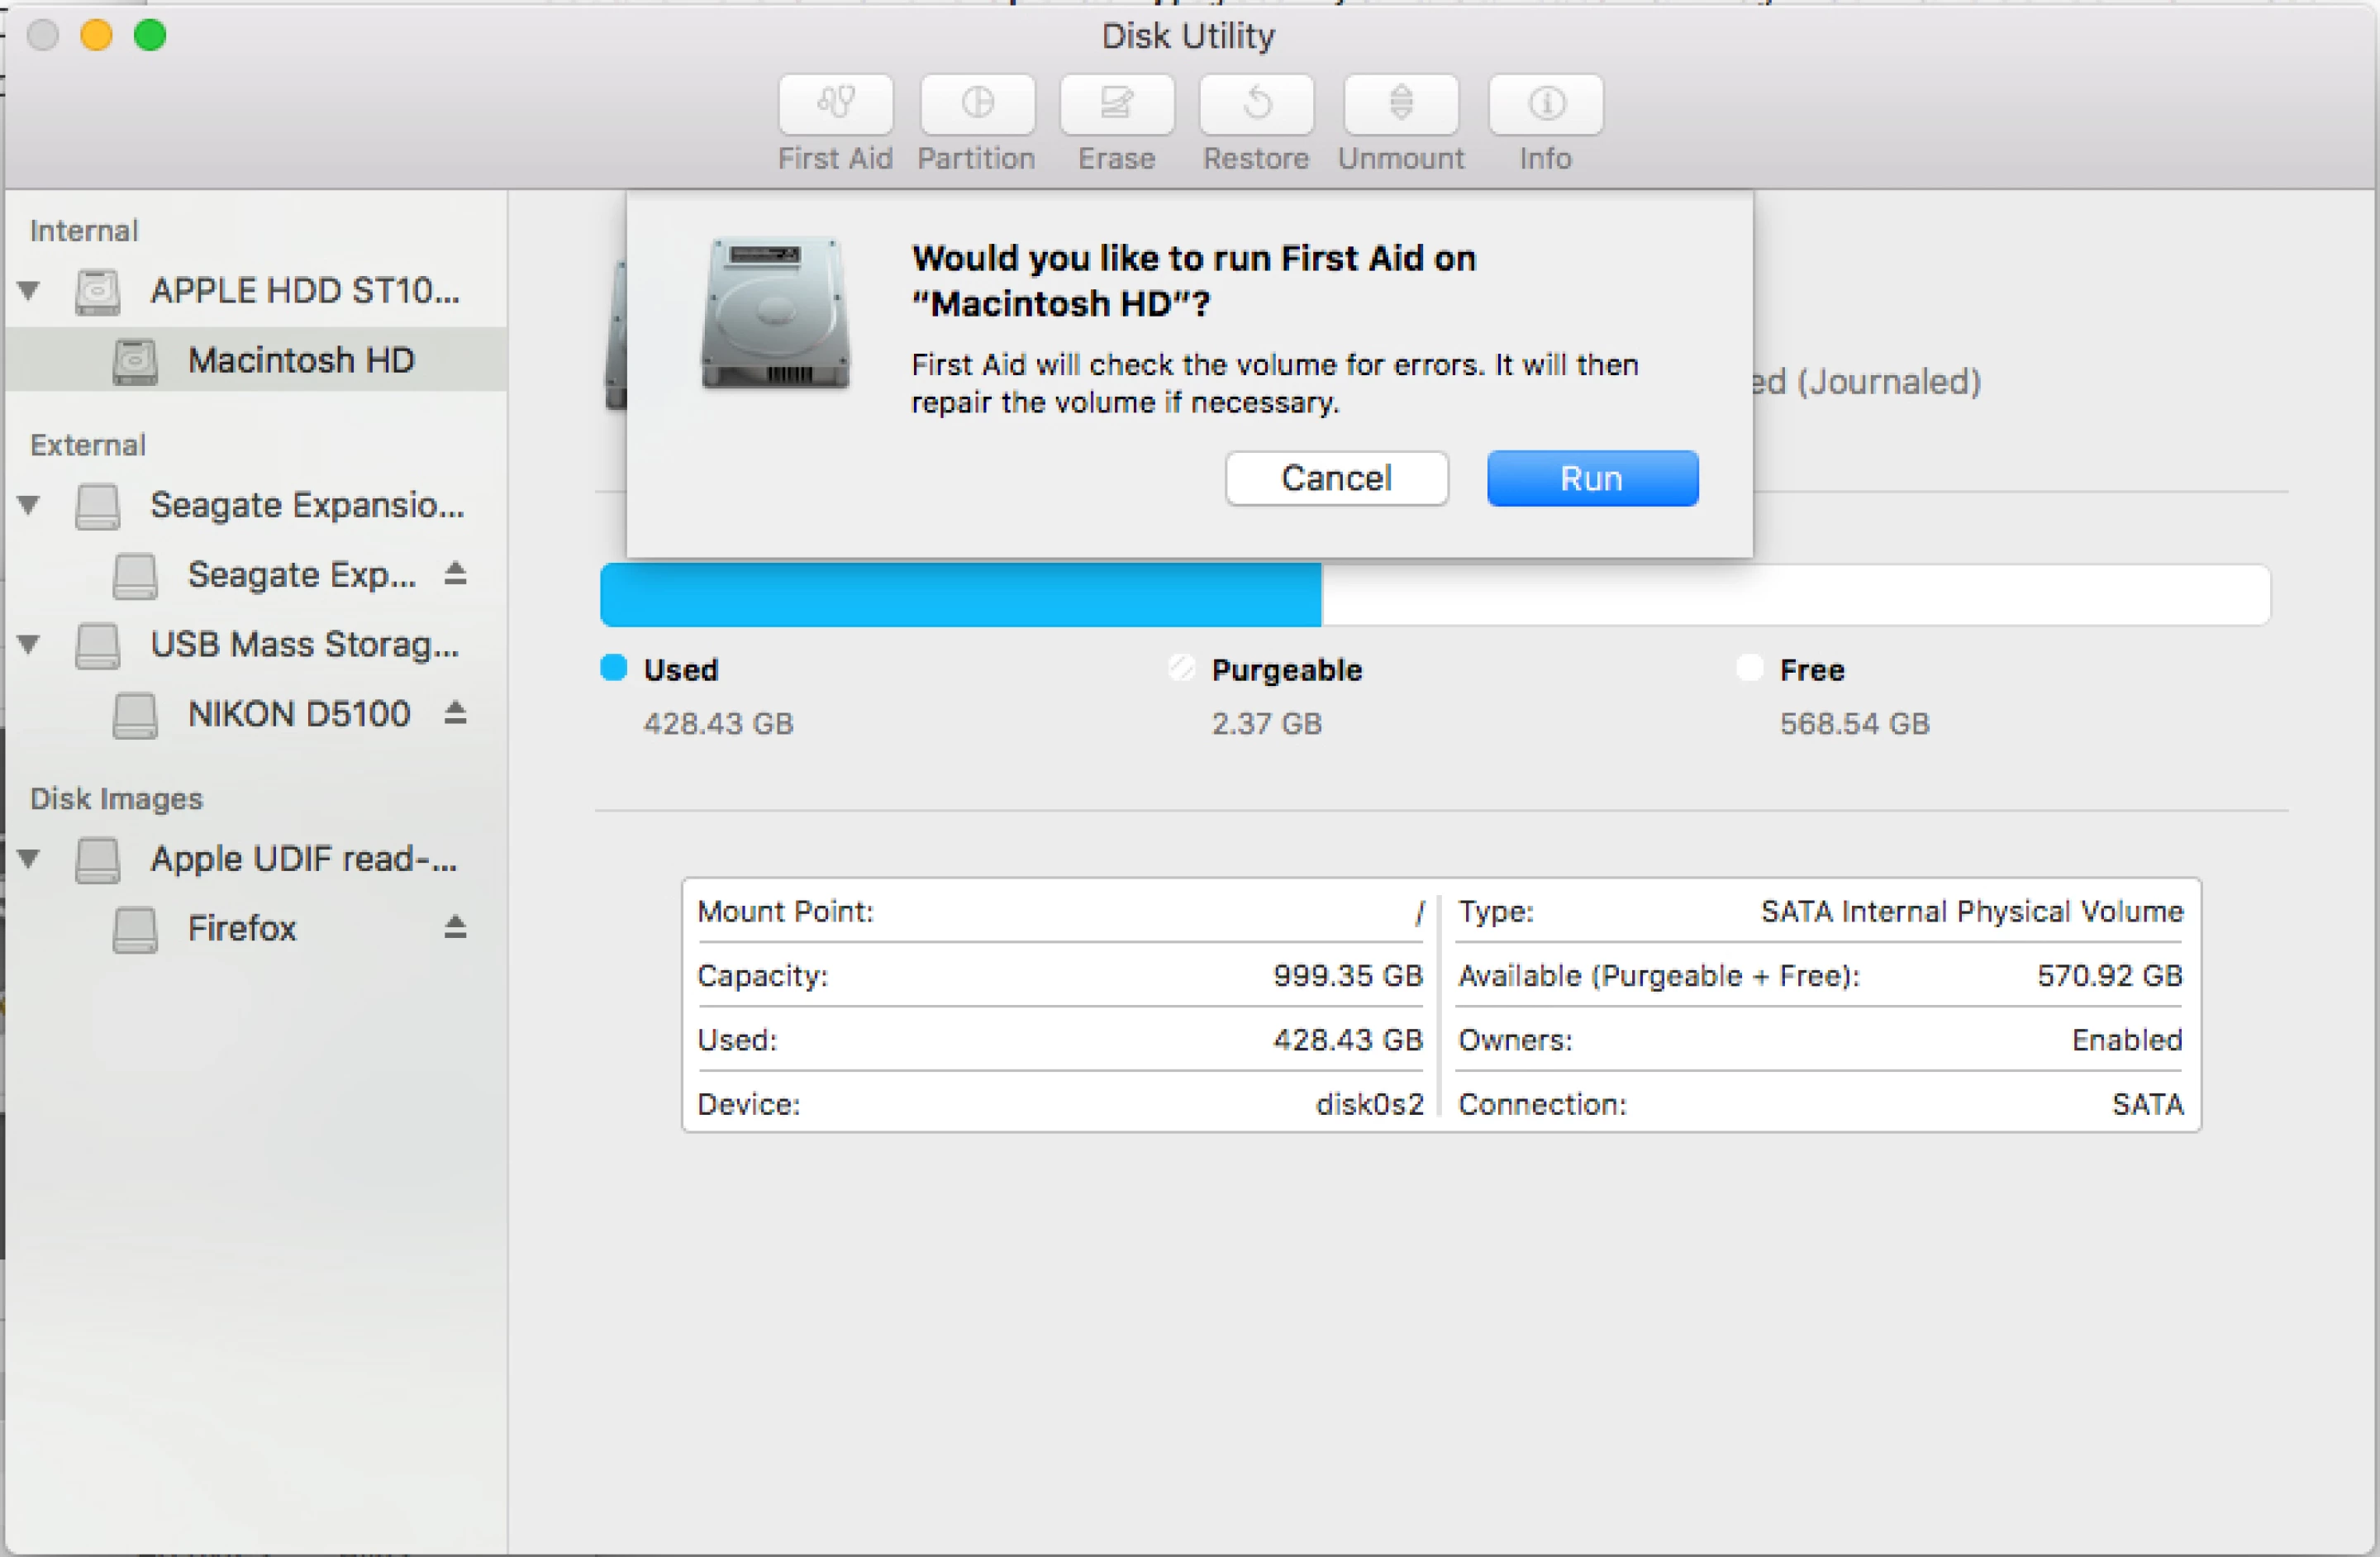Click Run to start First Aid
2380x1557 pixels.
1591,478
